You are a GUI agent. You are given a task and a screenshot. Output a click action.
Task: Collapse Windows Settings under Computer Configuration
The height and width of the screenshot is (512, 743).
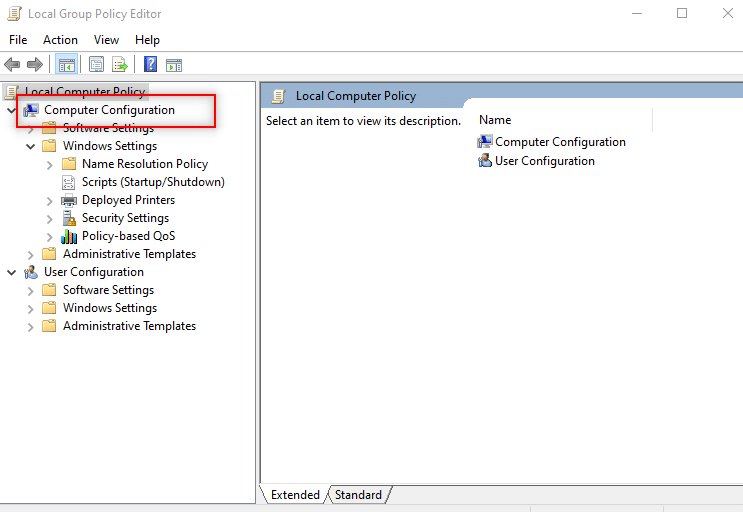click(x=31, y=146)
